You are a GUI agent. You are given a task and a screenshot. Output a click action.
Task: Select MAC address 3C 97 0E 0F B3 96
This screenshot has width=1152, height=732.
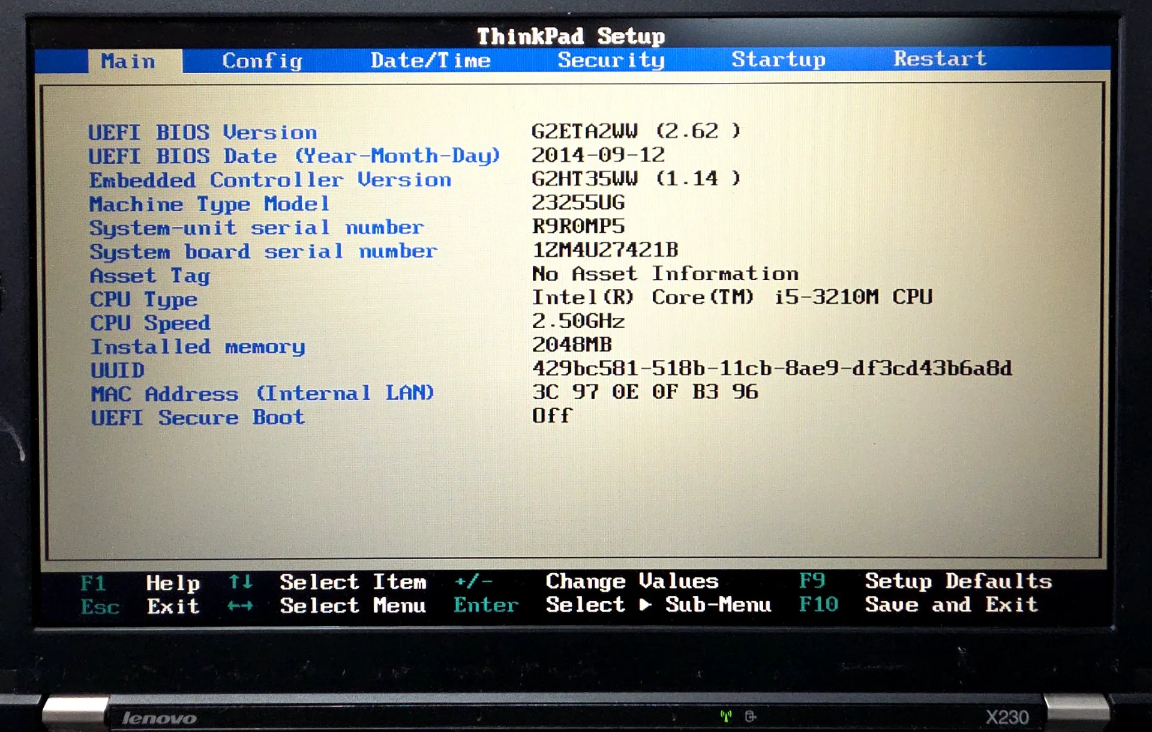(x=645, y=392)
